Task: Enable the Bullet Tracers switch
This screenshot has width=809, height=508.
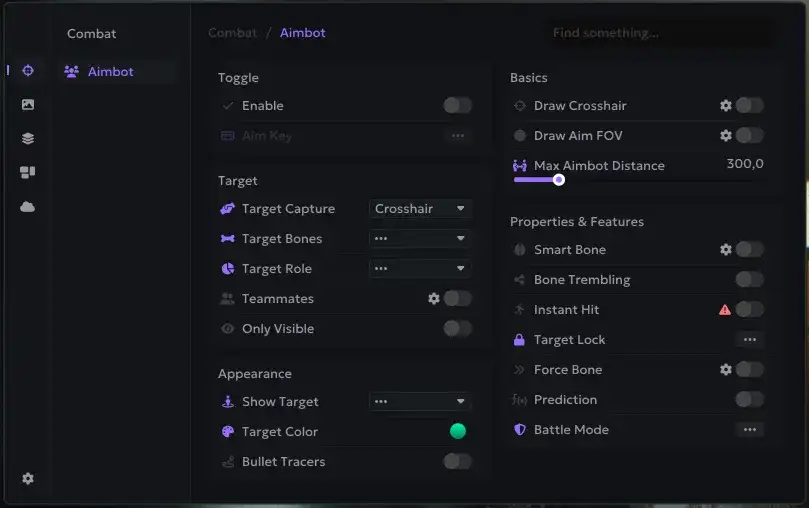Action: (x=457, y=461)
